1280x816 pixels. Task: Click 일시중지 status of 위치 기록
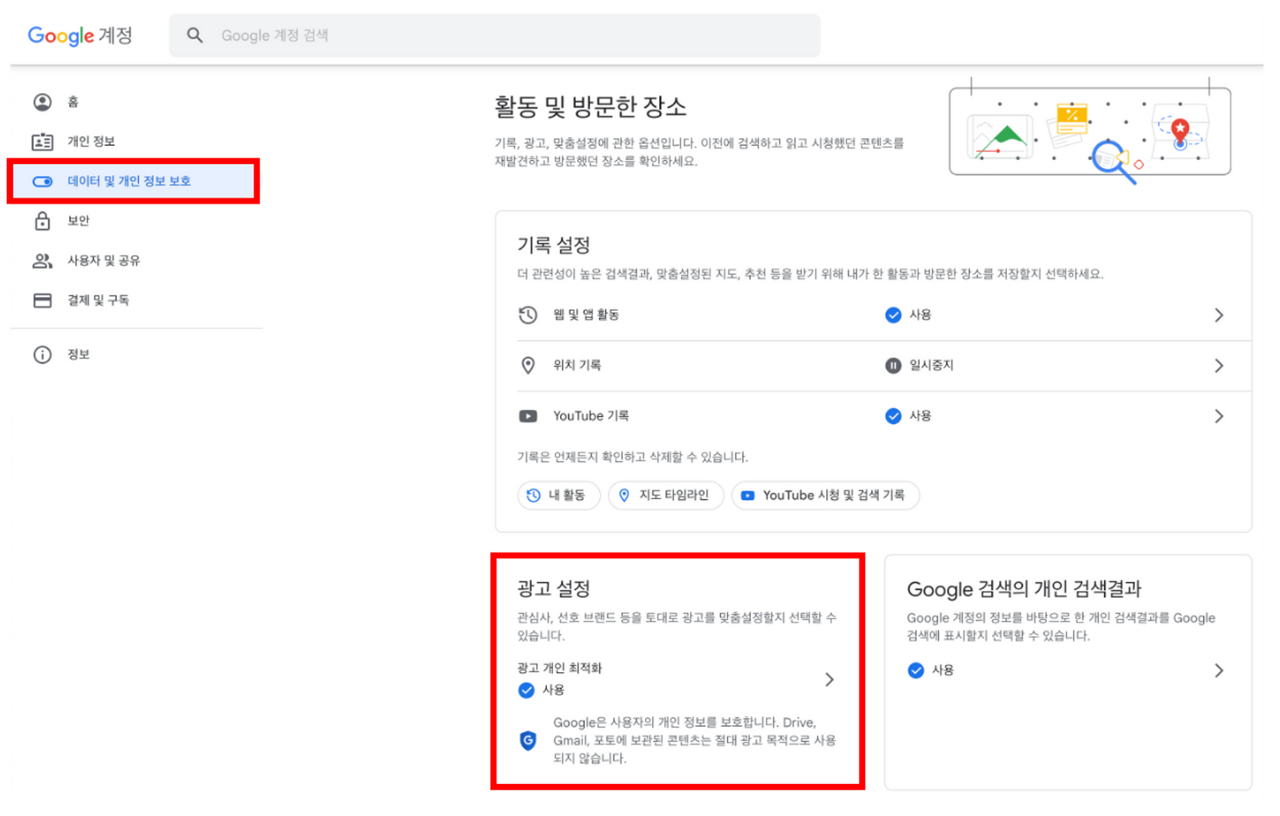point(919,365)
